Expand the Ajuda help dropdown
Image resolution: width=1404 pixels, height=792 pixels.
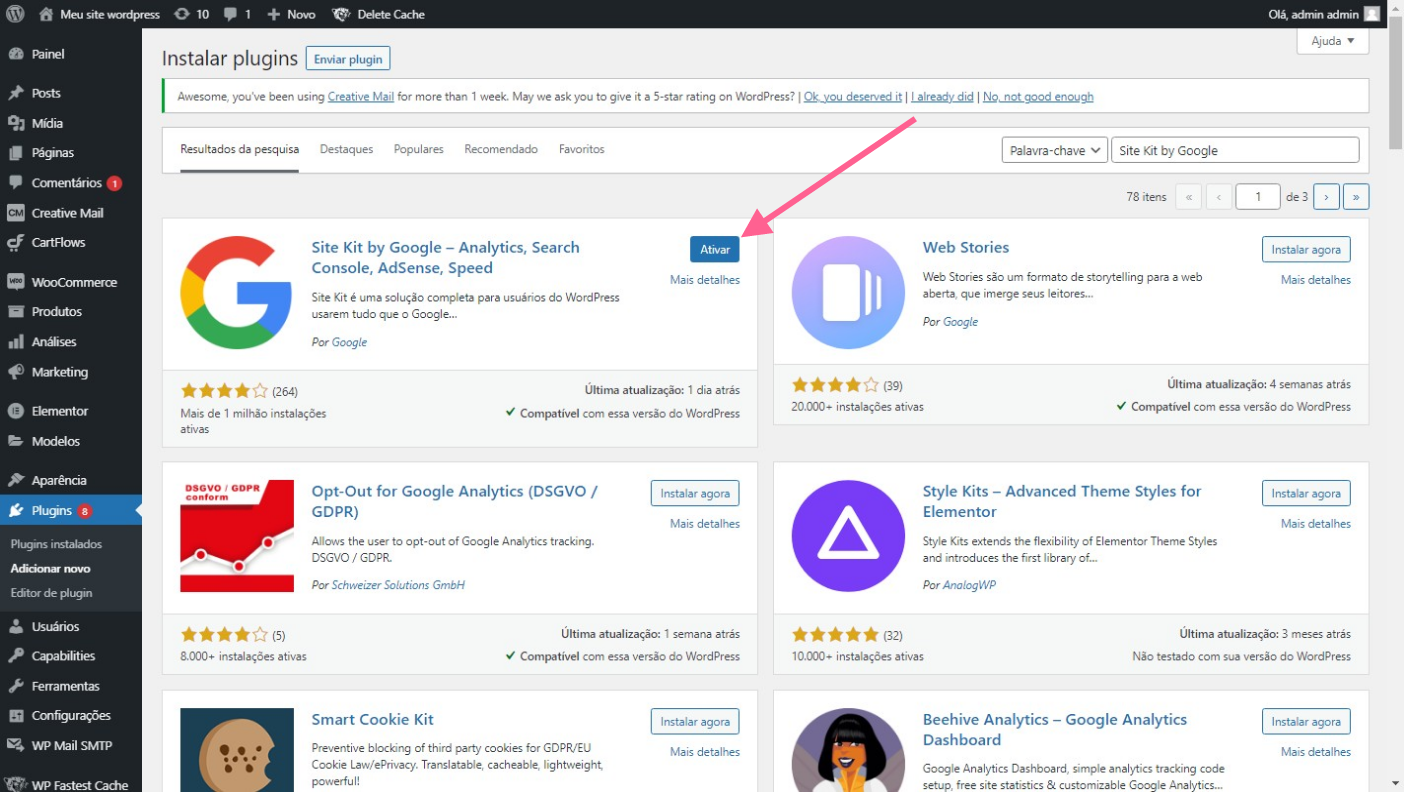(1332, 41)
